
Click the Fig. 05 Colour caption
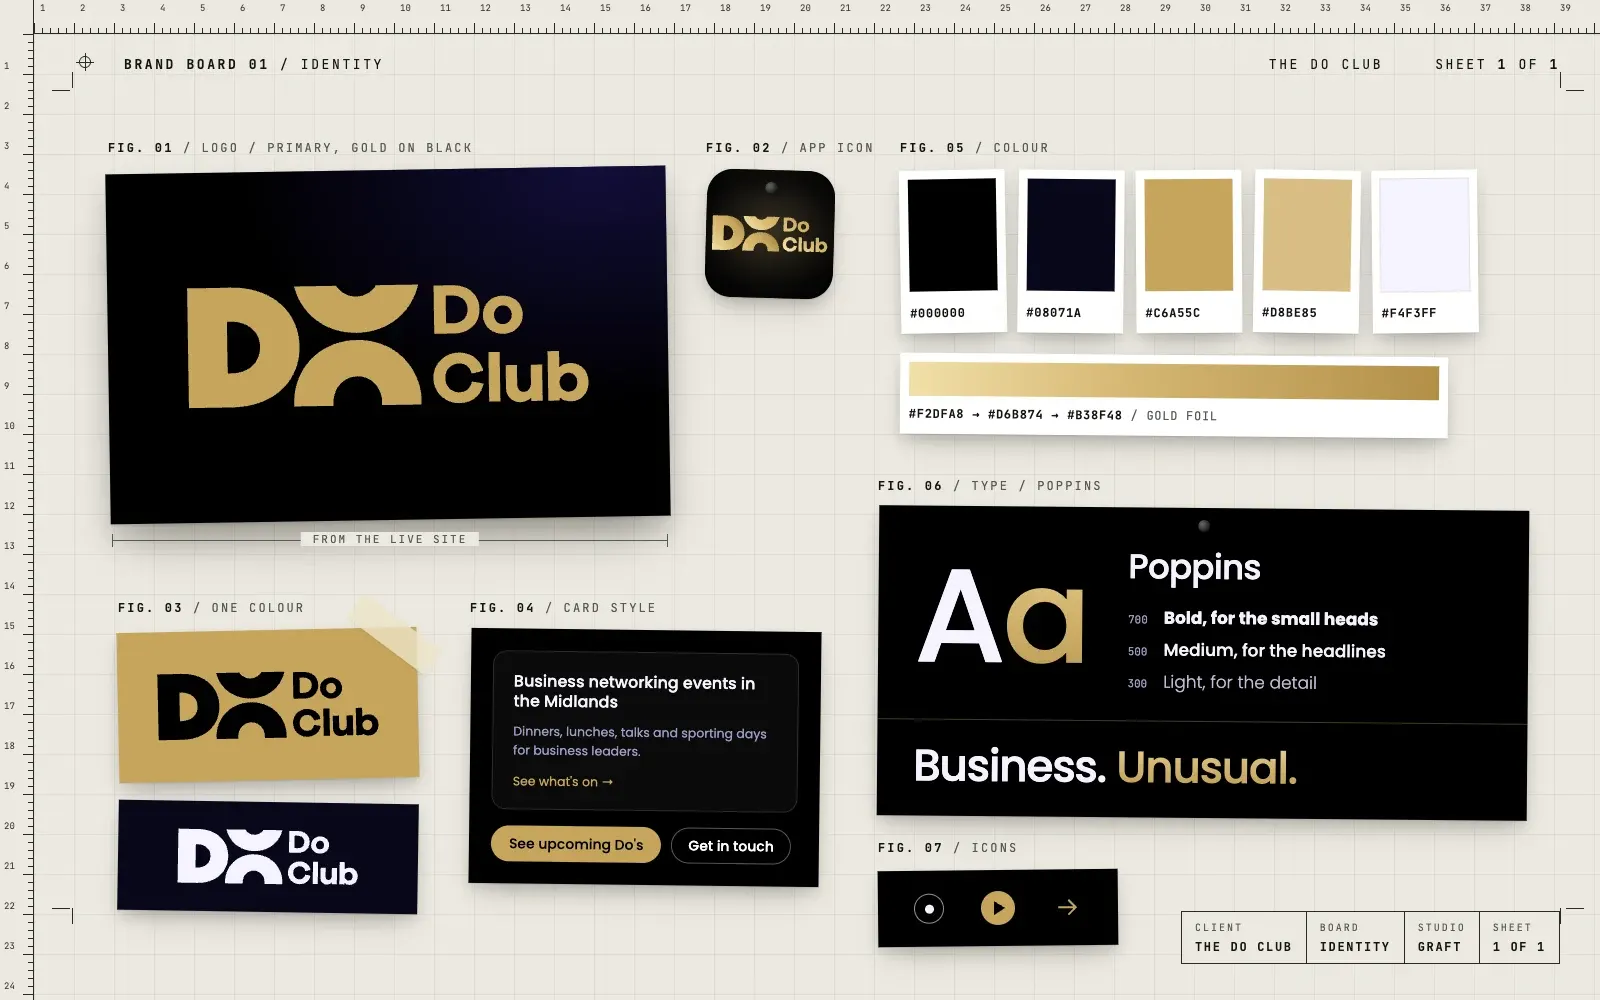coord(974,148)
